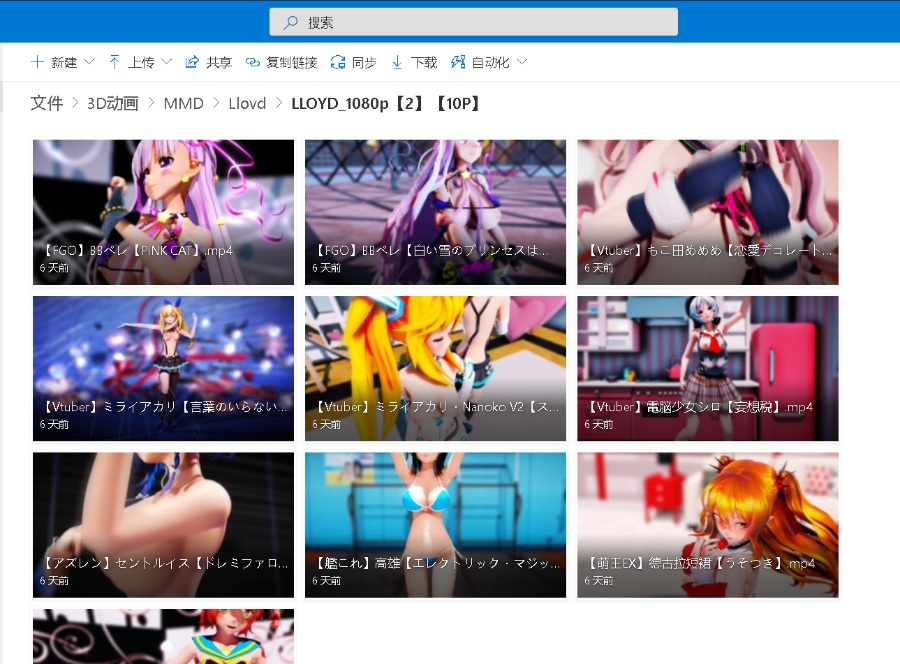Navigate to the MMD breadcrumb item
900x664 pixels.
coord(184,103)
